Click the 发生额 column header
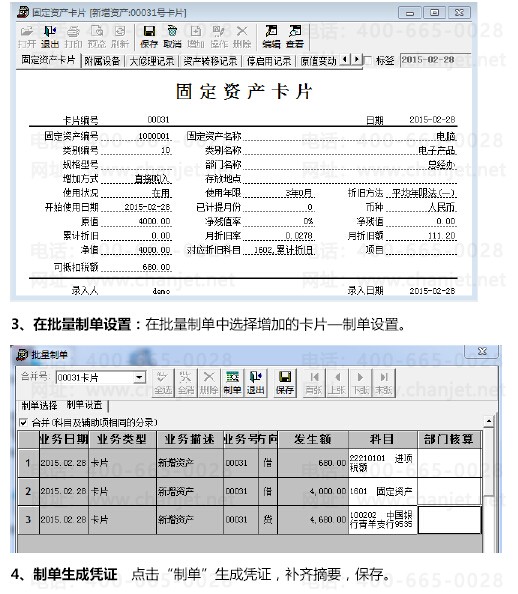 click(313, 439)
